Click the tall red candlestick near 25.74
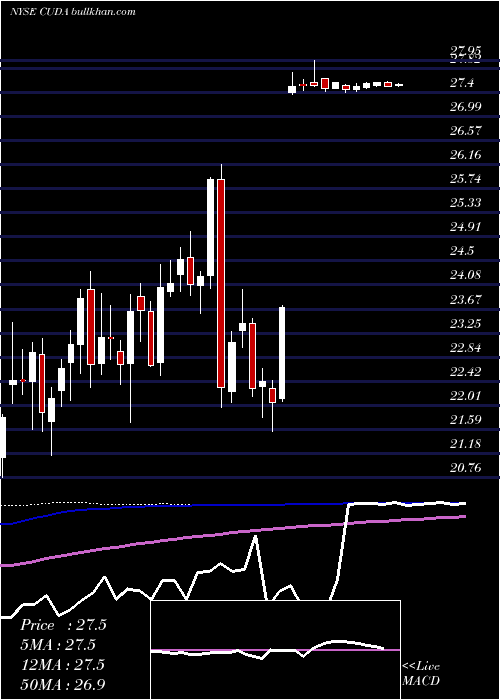Screen dimensions: 500x700 pyautogui.click(x=221, y=283)
